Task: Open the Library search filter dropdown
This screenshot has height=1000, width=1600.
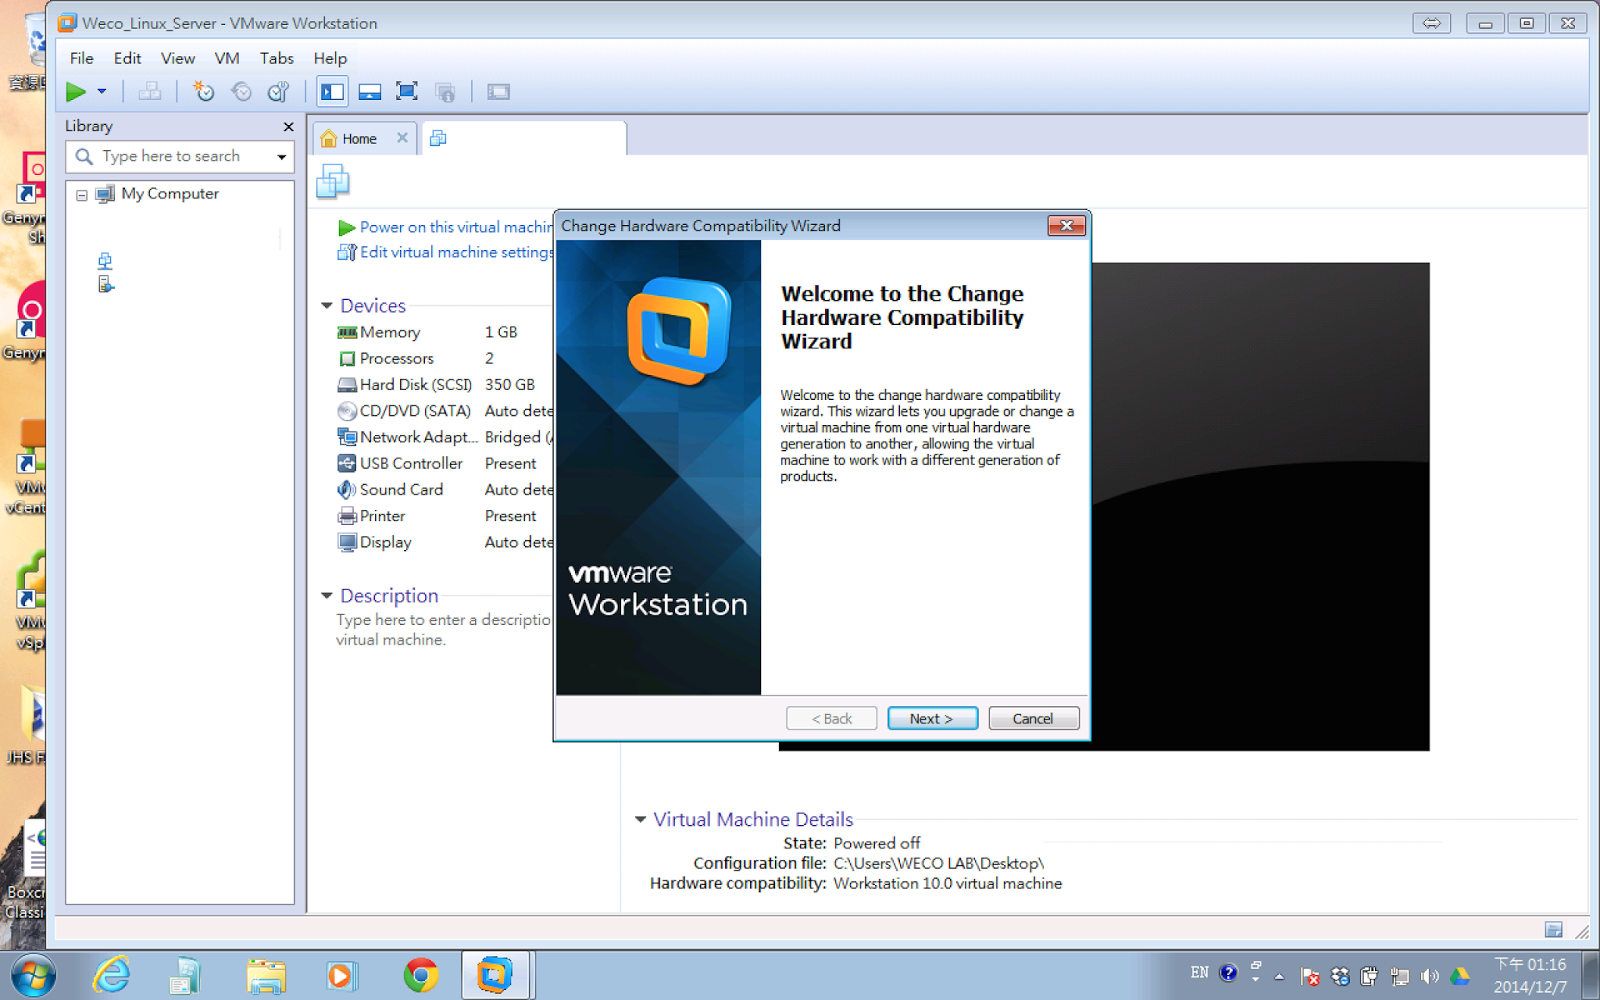Action: click(x=282, y=157)
